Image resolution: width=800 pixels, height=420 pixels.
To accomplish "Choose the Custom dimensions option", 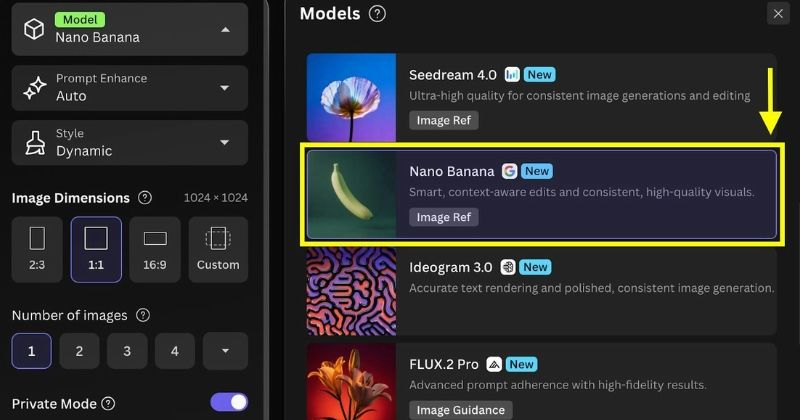I will (218, 250).
